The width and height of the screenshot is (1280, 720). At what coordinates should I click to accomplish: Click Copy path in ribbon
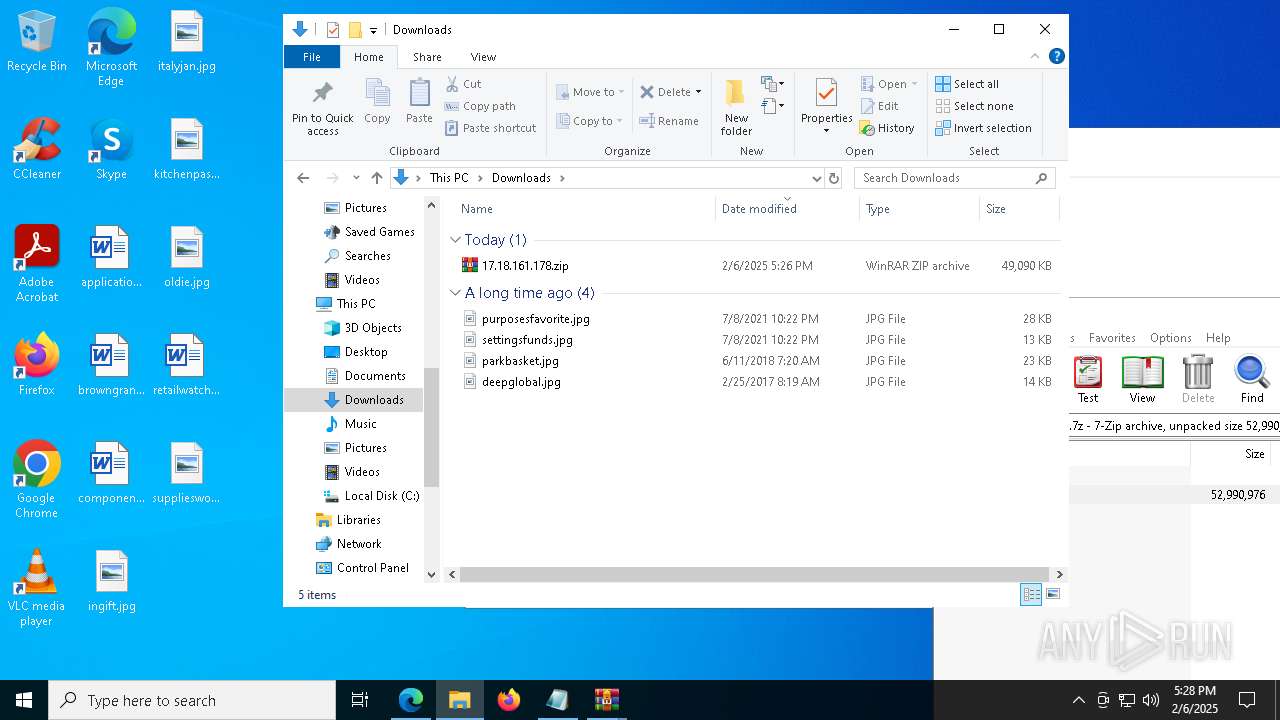tap(480, 106)
